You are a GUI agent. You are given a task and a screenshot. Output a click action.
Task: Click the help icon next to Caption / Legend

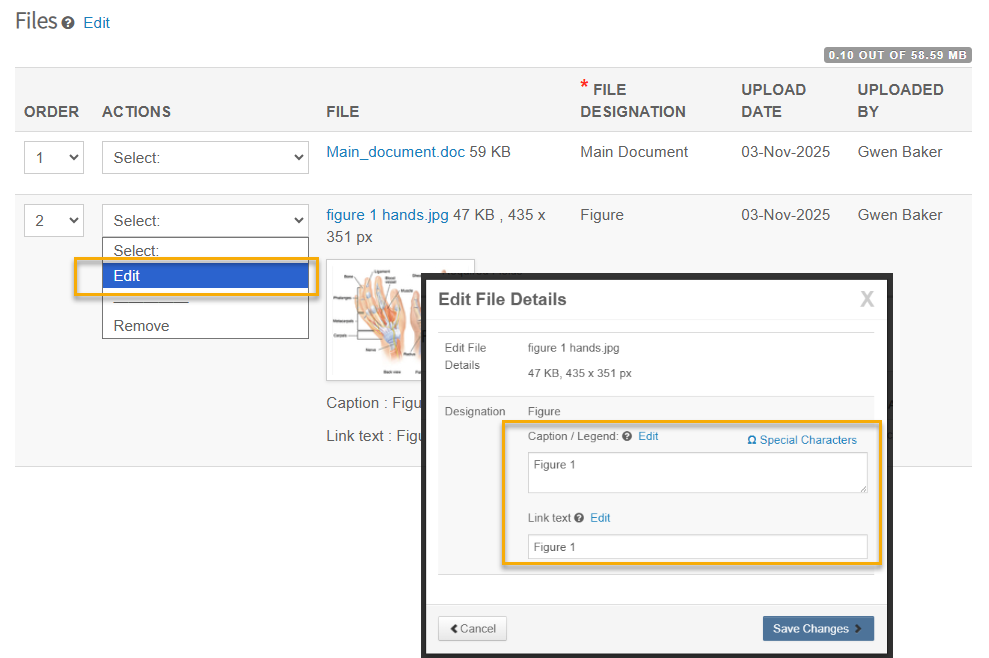coord(627,436)
